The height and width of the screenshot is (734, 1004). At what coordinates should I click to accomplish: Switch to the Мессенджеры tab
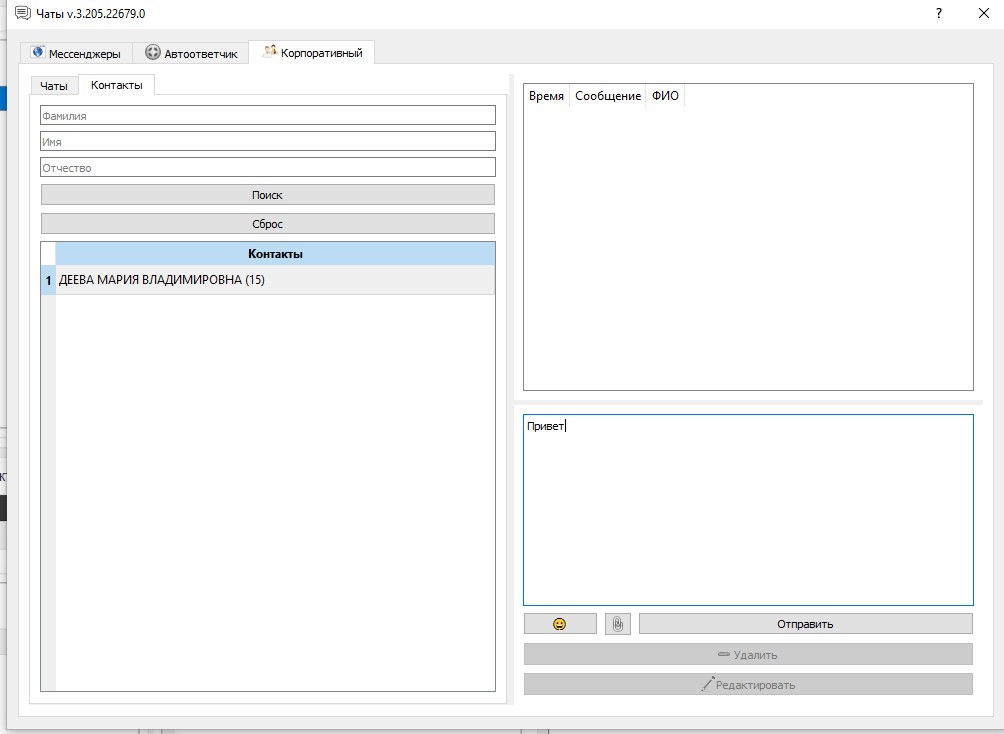(x=76, y=53)
